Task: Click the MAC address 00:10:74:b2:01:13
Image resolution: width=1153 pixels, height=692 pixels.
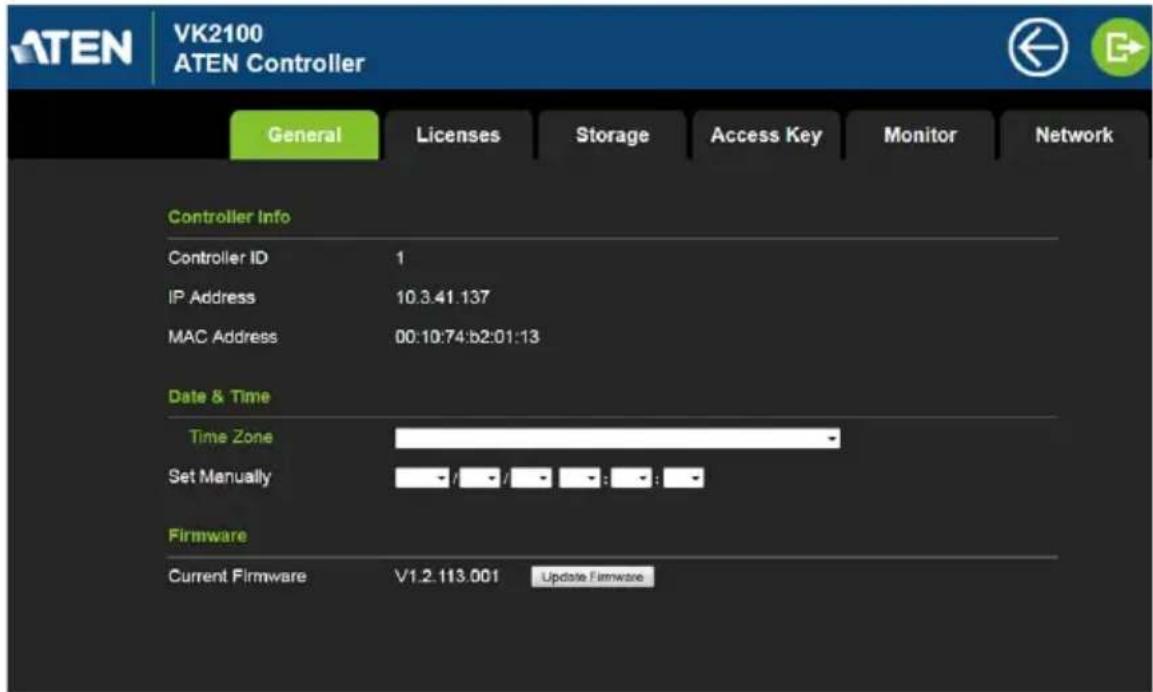Action: point(467,337)
